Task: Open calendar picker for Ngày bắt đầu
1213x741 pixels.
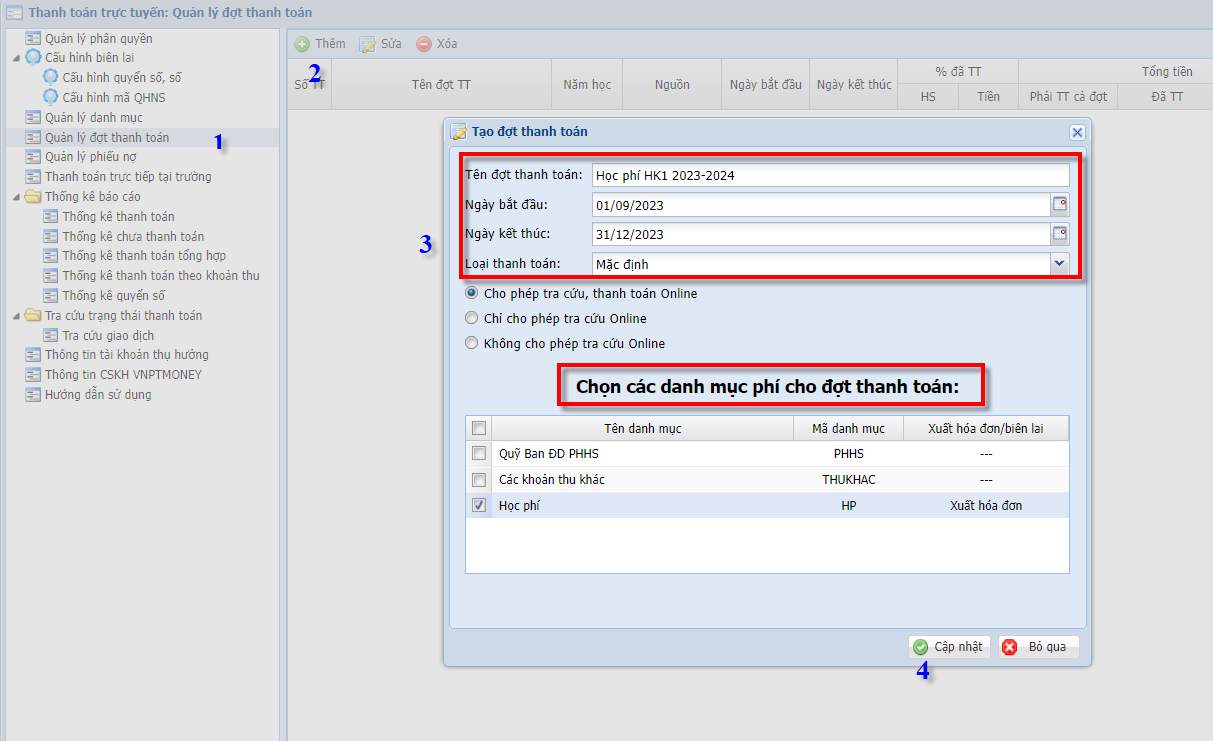Action: point(1060,205)
